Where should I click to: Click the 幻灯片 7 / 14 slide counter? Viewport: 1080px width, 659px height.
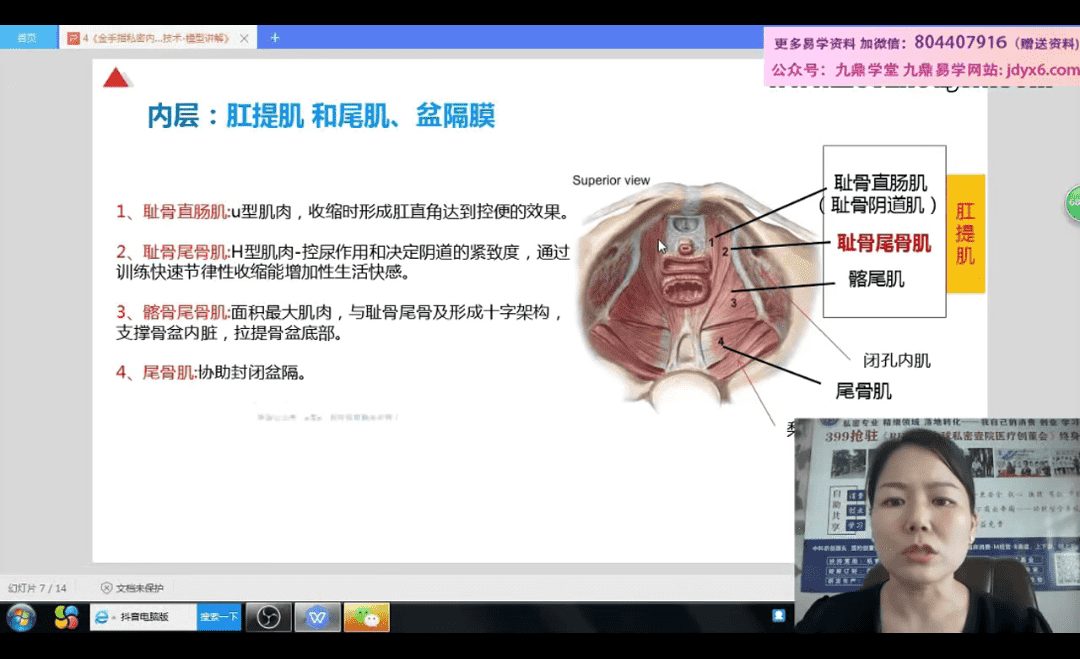click(x=38, y=588)
